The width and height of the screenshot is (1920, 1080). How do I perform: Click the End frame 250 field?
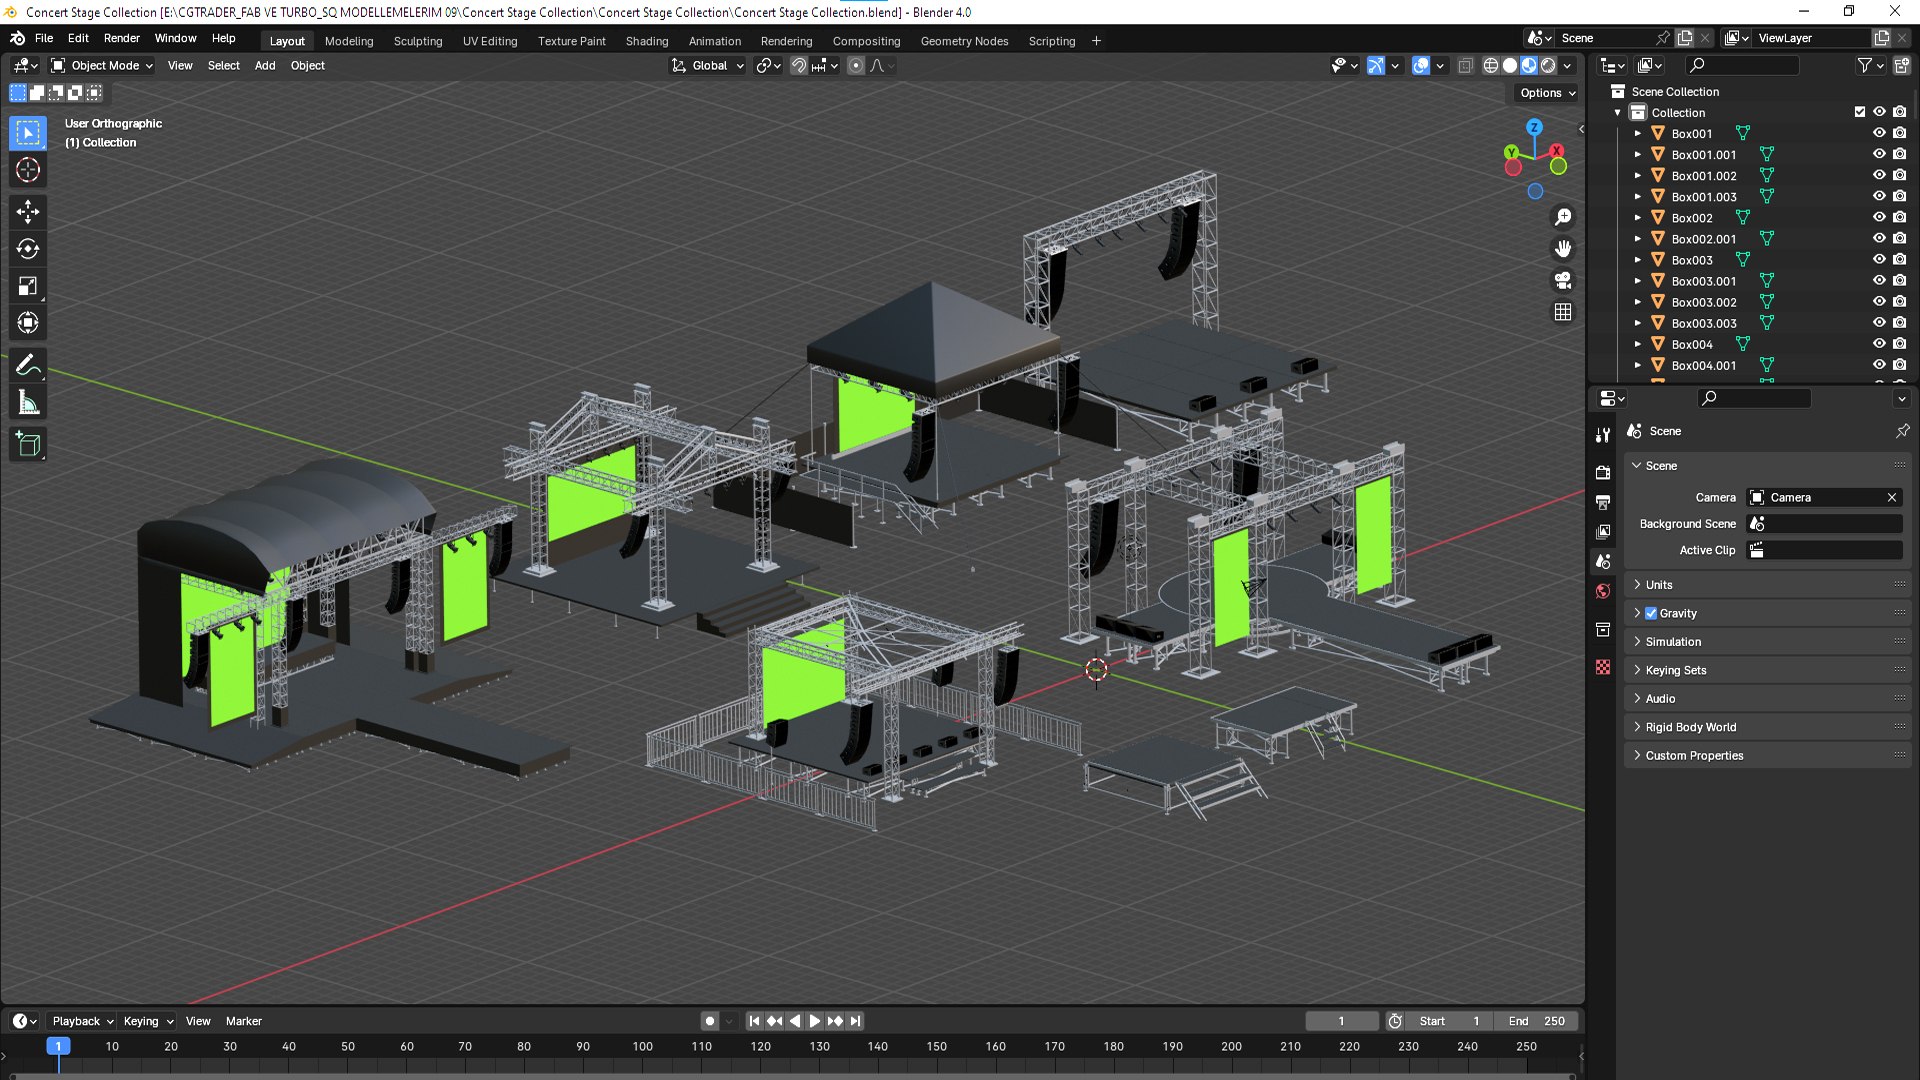click(x=1537, y=1021)
